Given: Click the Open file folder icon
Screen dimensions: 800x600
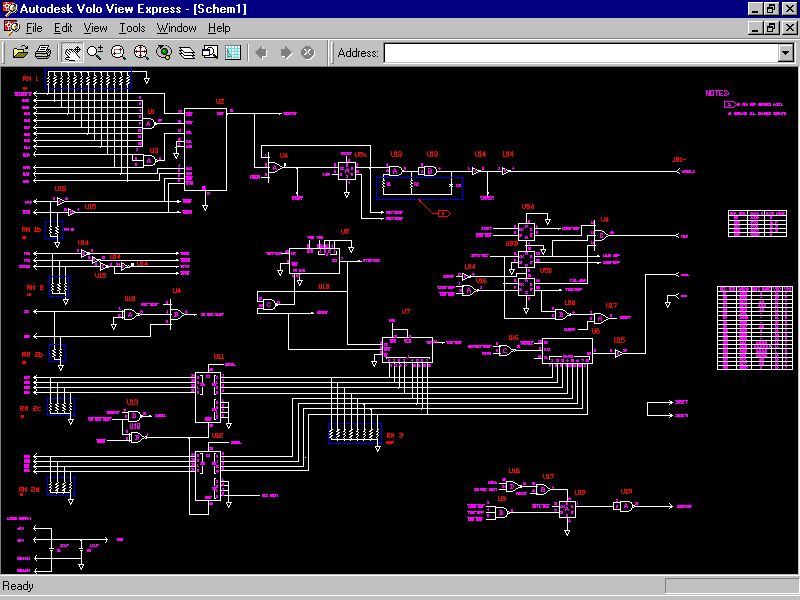Looking at the screenshot, I should point(20,52).
